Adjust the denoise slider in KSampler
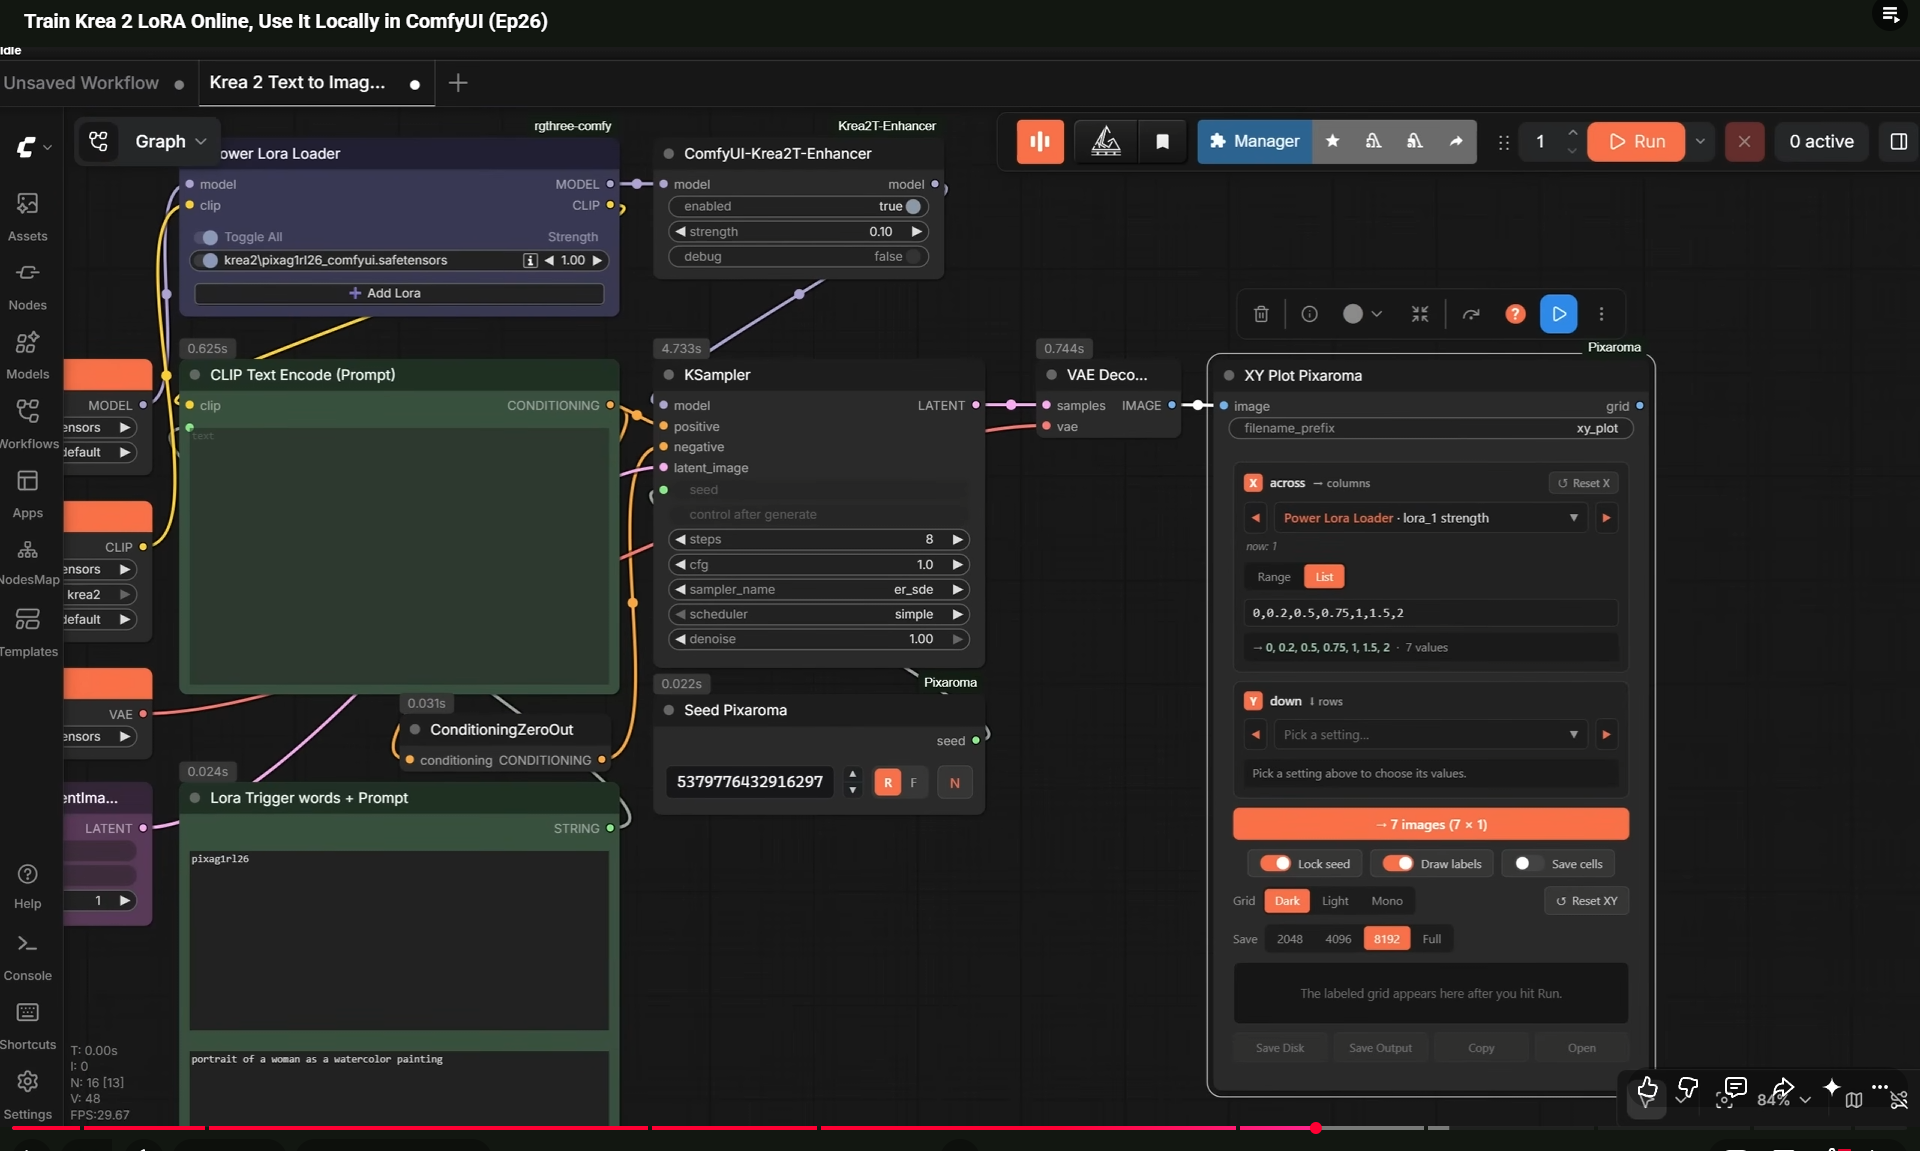The height and width of the screenshot is (1151, 1920). click(819, 639)
